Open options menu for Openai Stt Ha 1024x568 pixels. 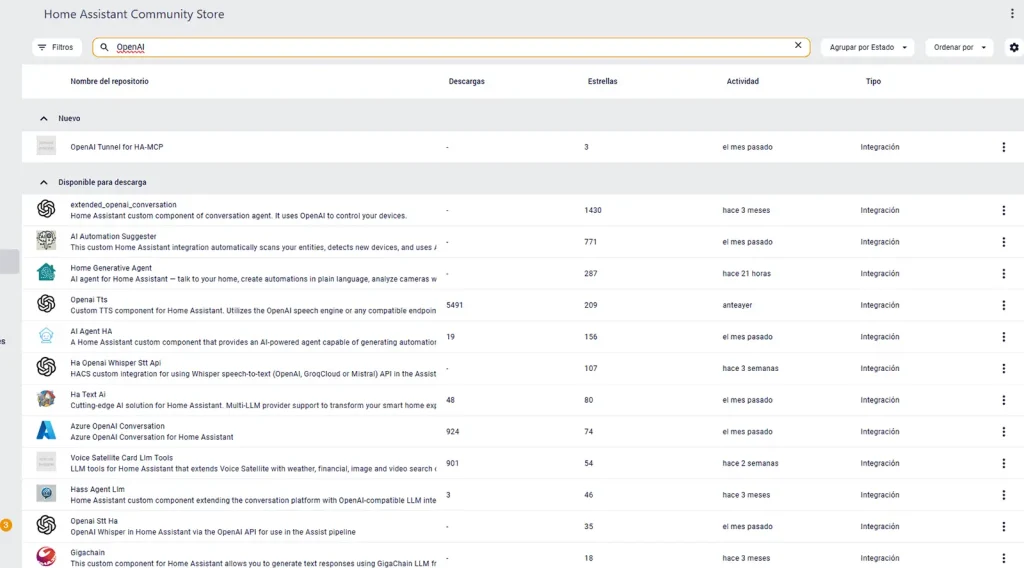(1003, 527)
